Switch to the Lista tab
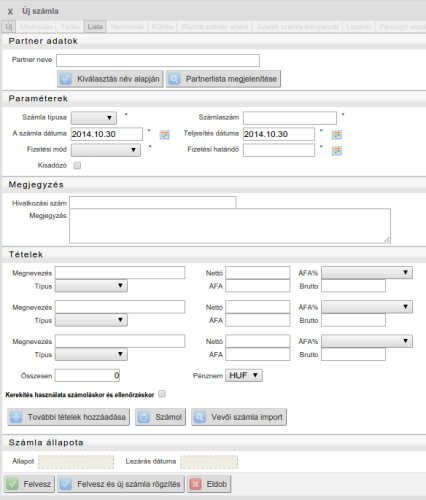This screenshot has width=426, height=500. [x=95, y=27]
